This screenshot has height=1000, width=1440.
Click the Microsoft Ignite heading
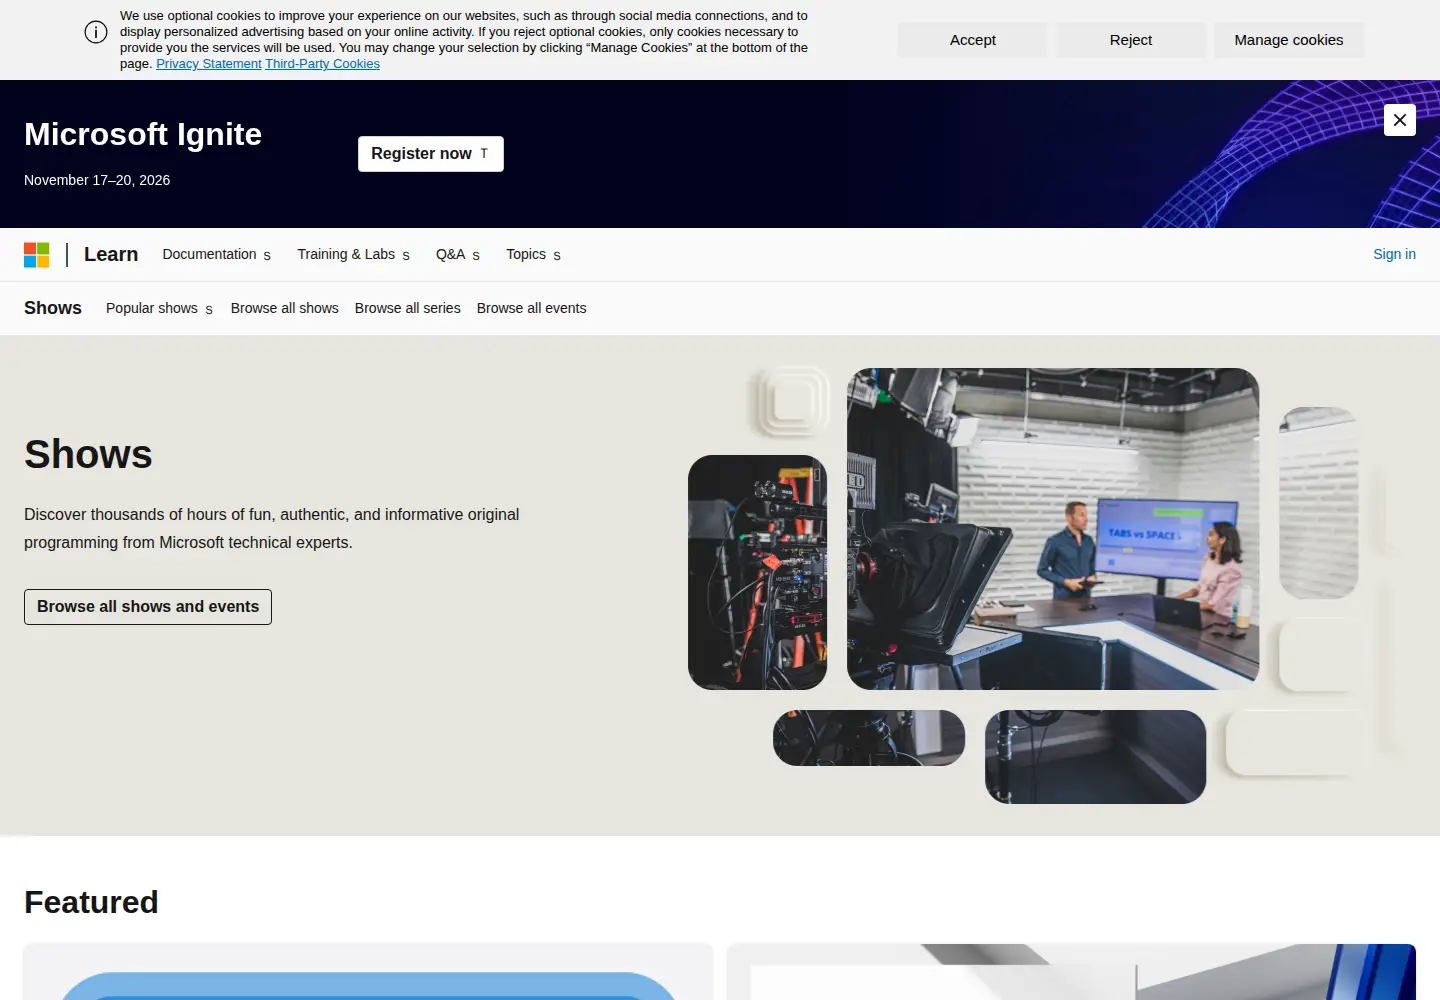click(143, 134)
